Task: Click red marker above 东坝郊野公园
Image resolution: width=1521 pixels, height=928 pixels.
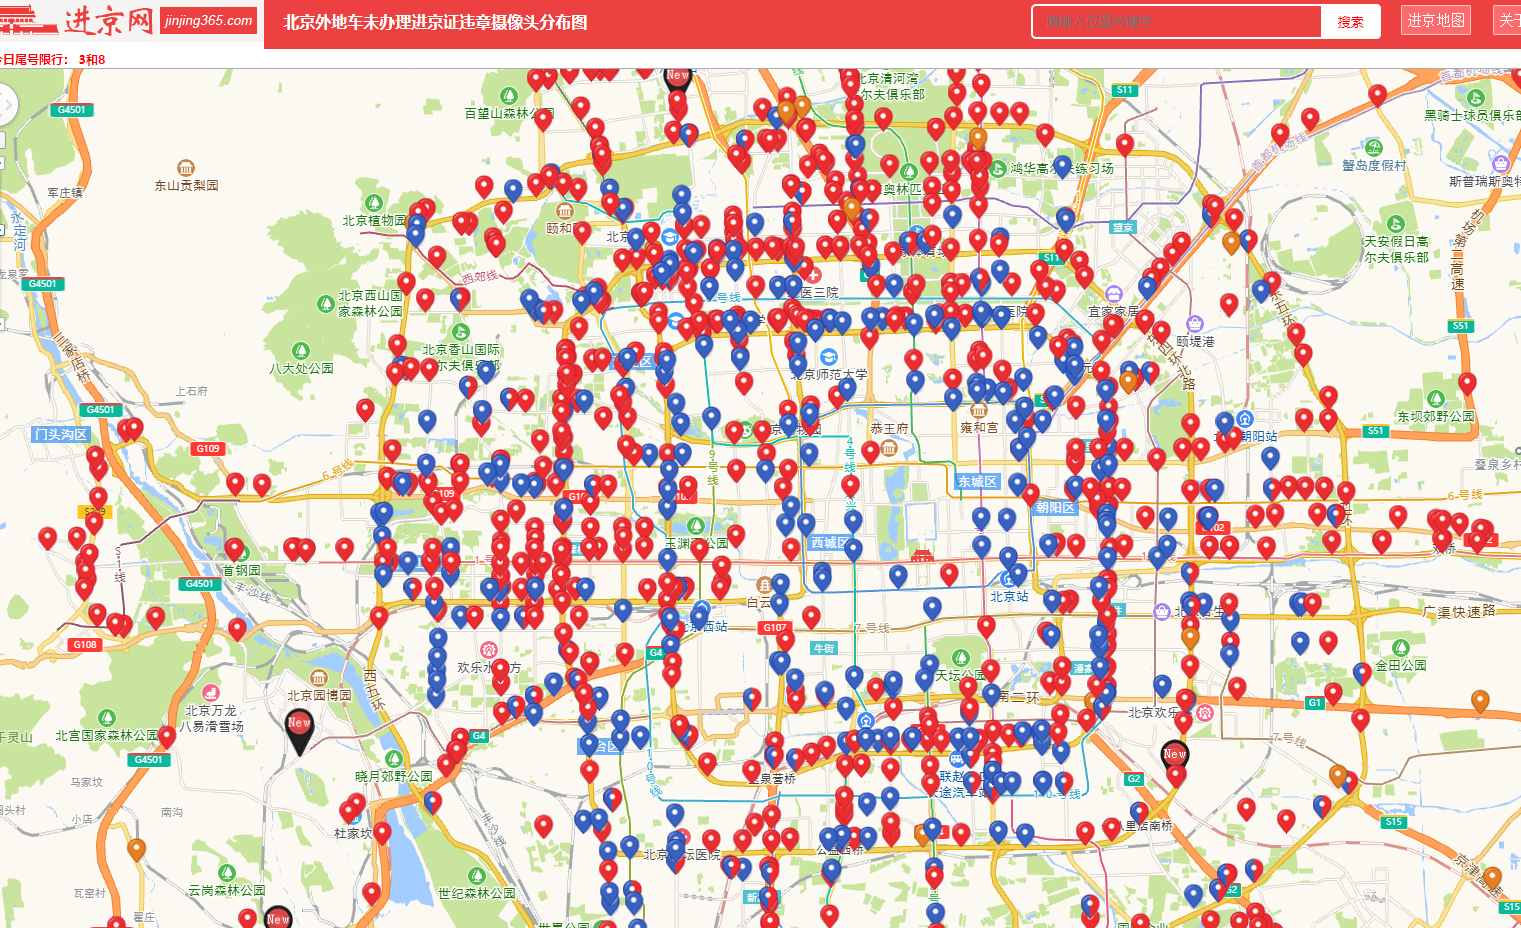Action: pos(1467,382)
